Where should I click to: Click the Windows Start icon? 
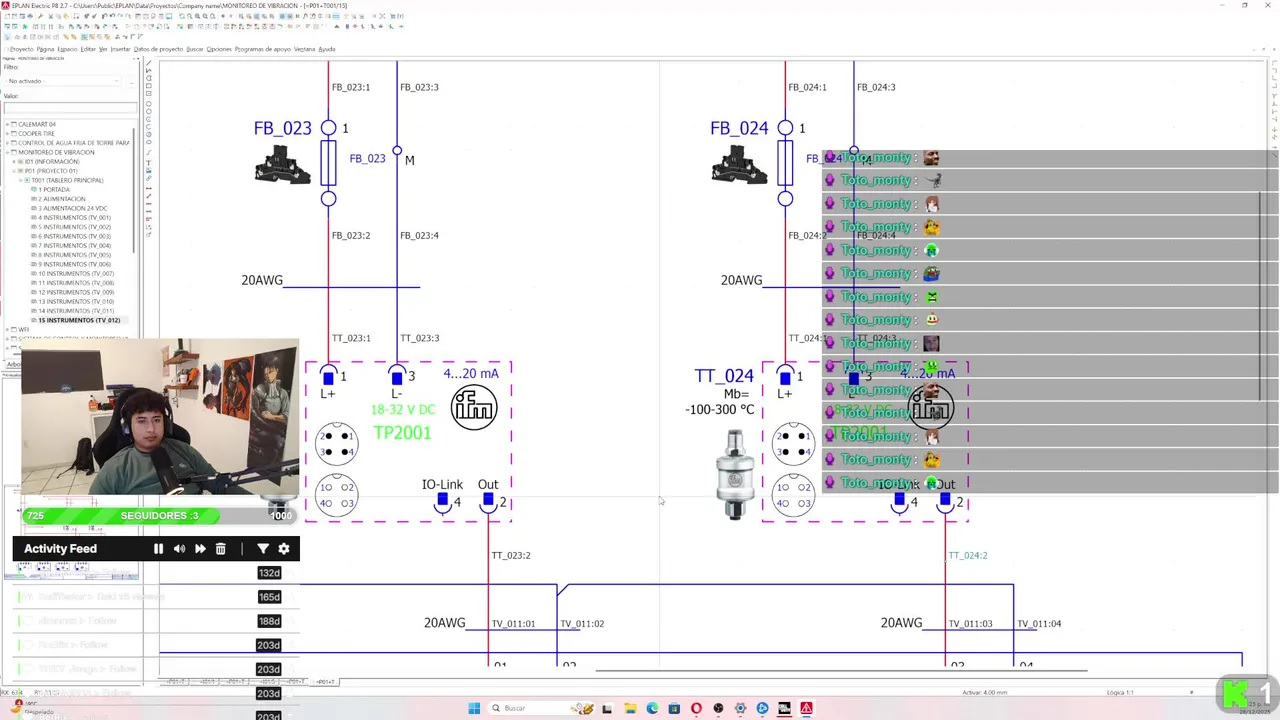(x=474, y=708)
